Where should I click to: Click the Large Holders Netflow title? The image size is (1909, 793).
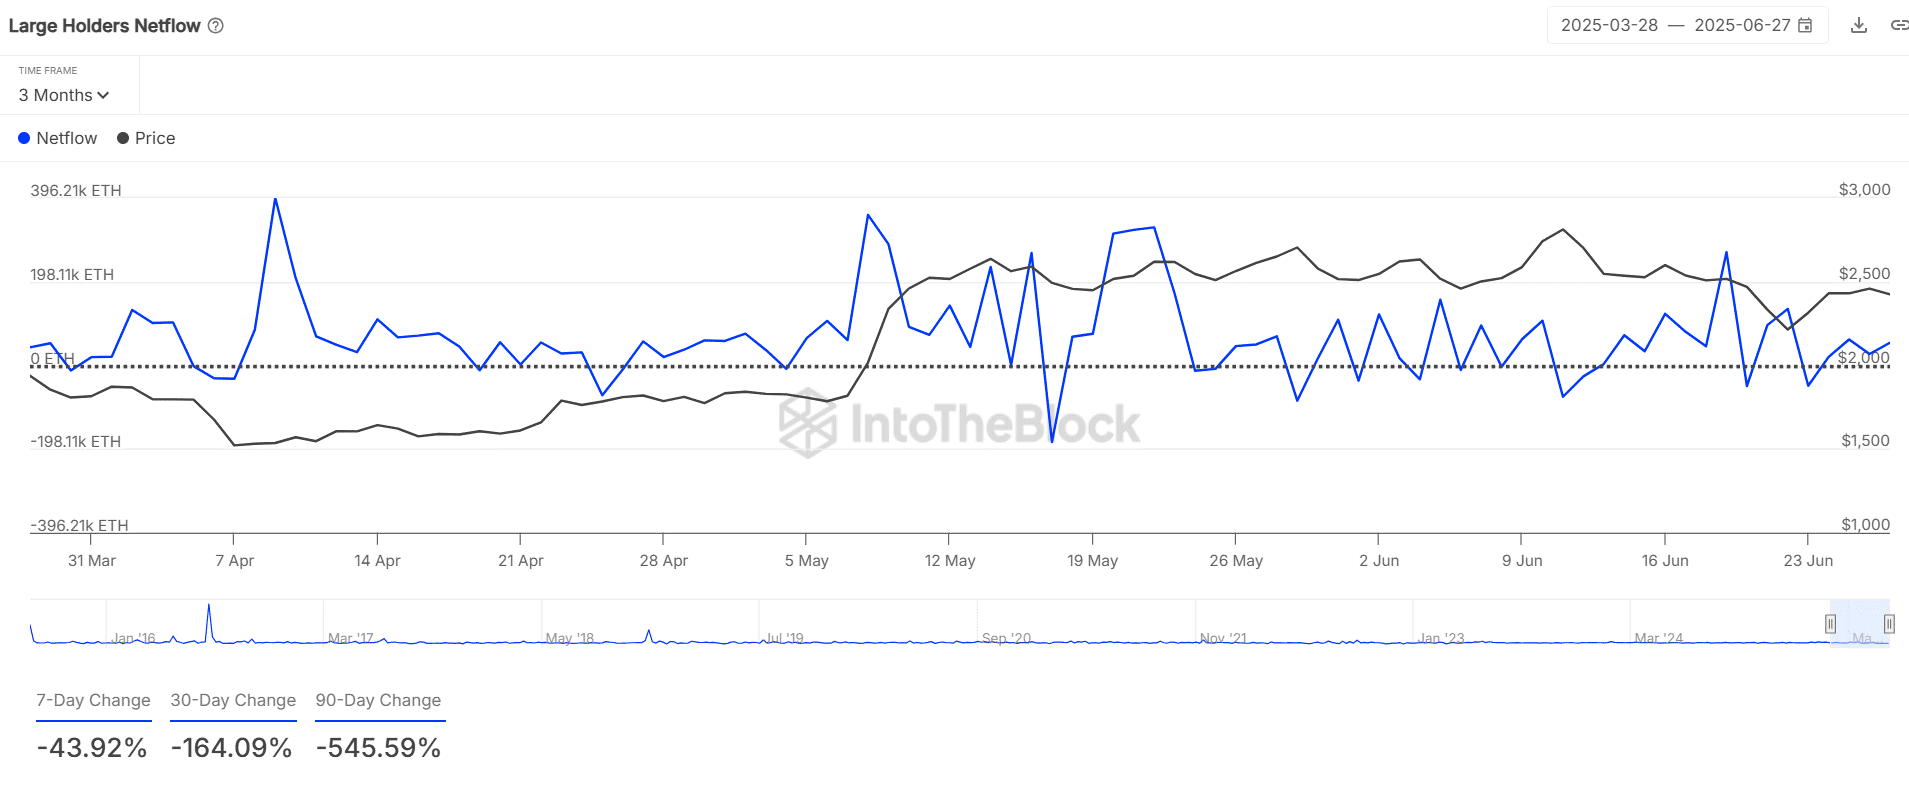105,26
